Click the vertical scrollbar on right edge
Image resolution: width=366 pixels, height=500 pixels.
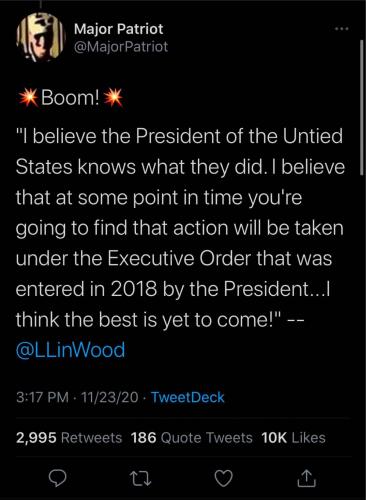point(361,107)
